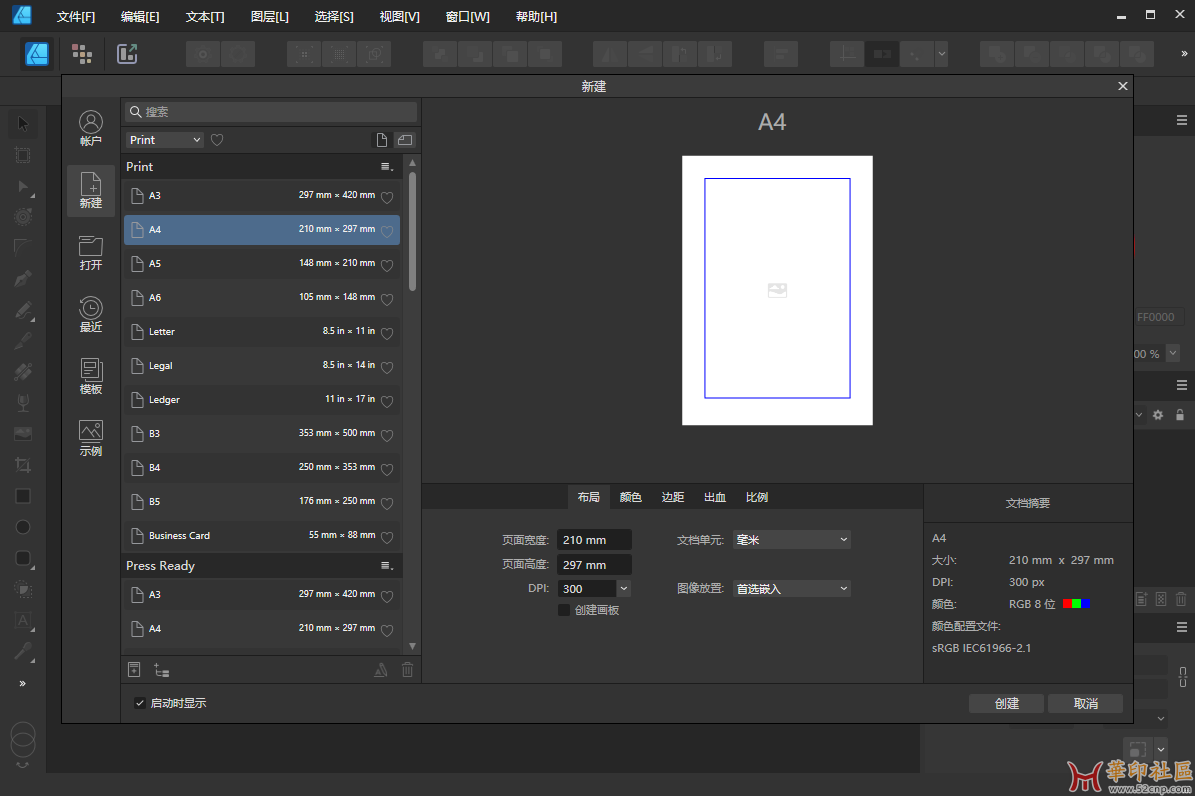Toggle favorites filter heart beside Print dropdown
The height and width of the screenshot is (796, 1195).
(217, 140)
